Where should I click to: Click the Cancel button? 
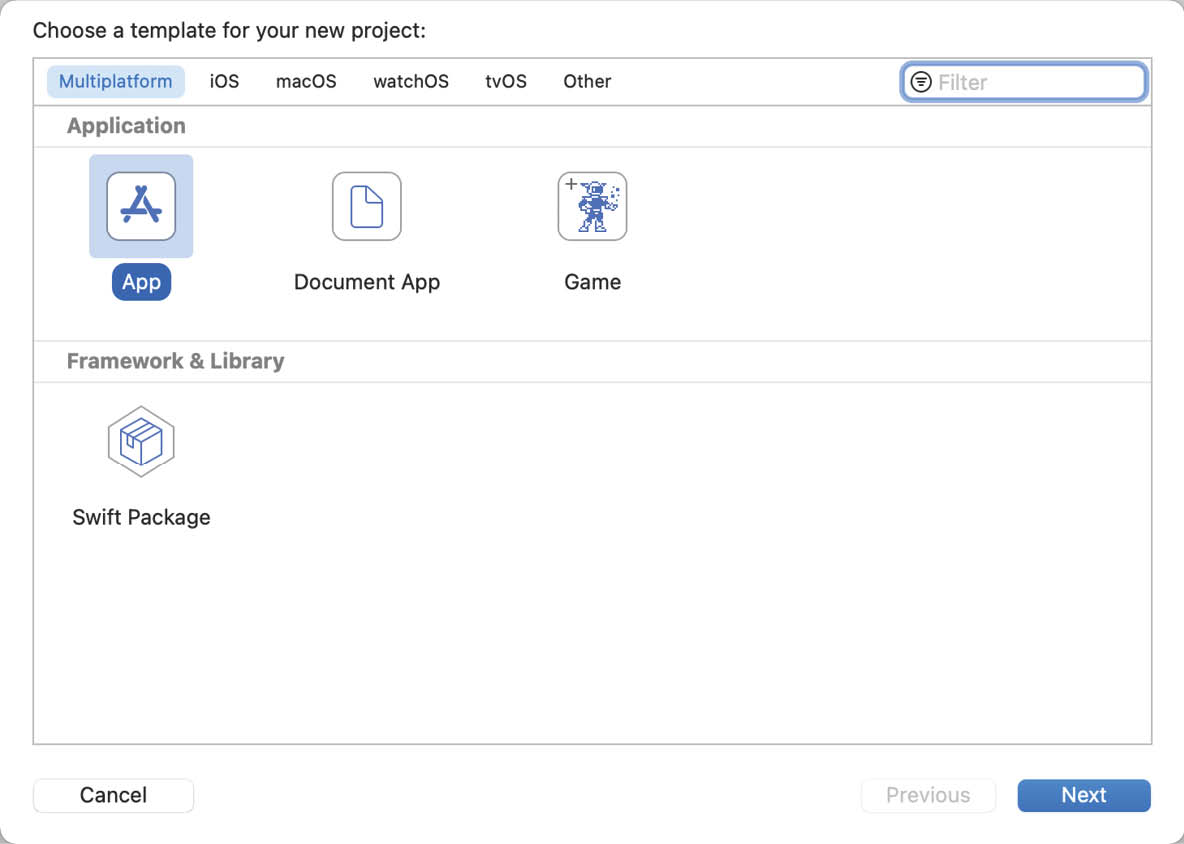[x=113, y=796]
